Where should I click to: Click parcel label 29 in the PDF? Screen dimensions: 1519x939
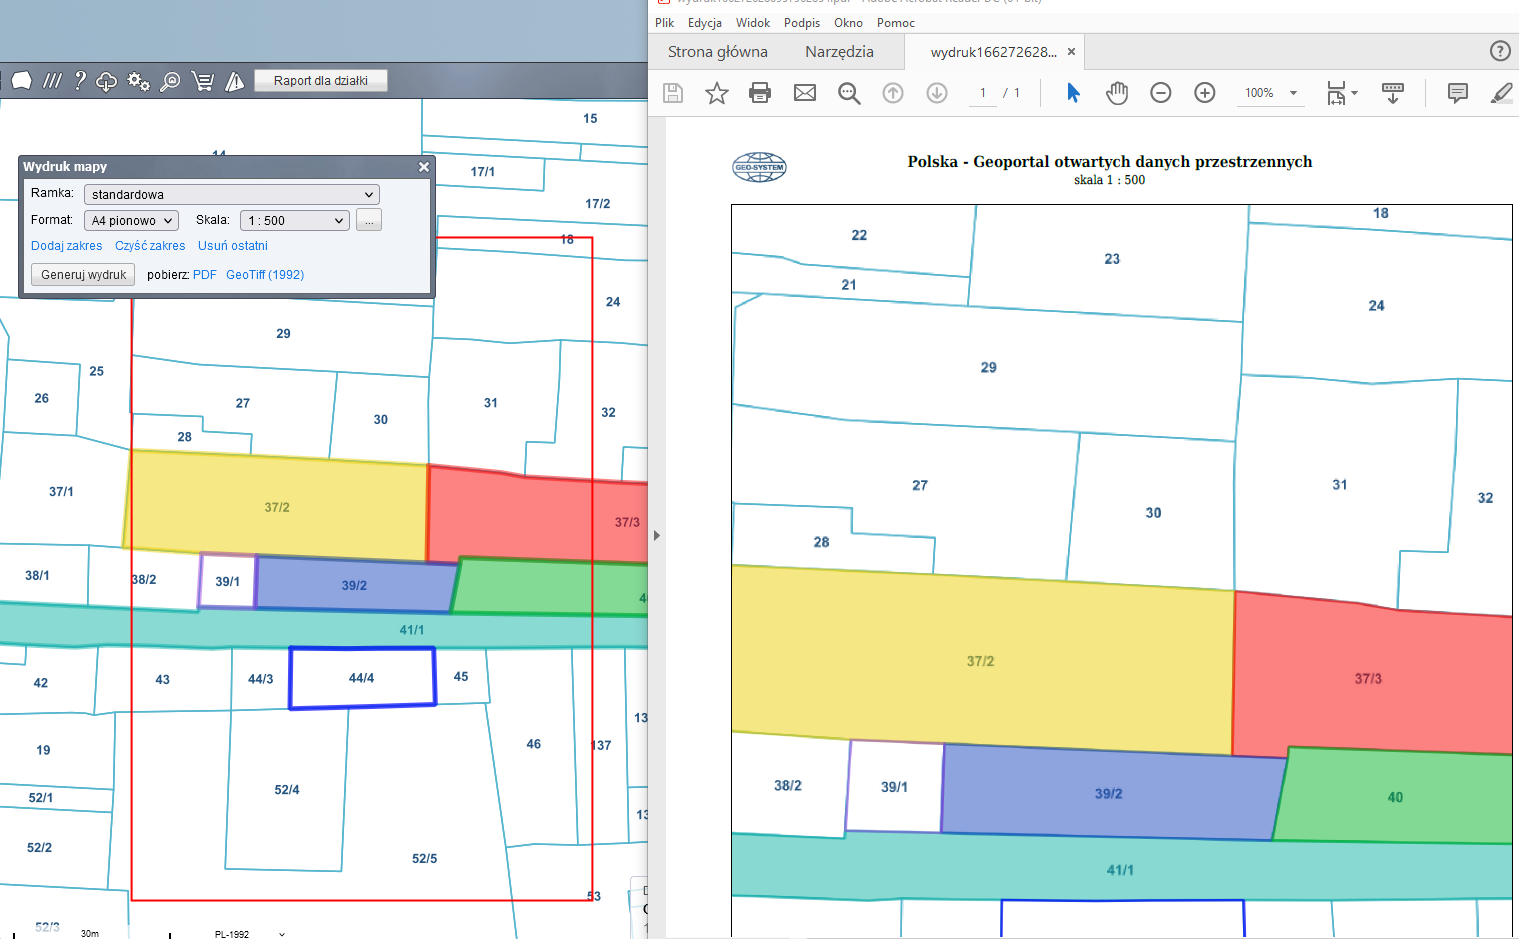tap(989, 368)
